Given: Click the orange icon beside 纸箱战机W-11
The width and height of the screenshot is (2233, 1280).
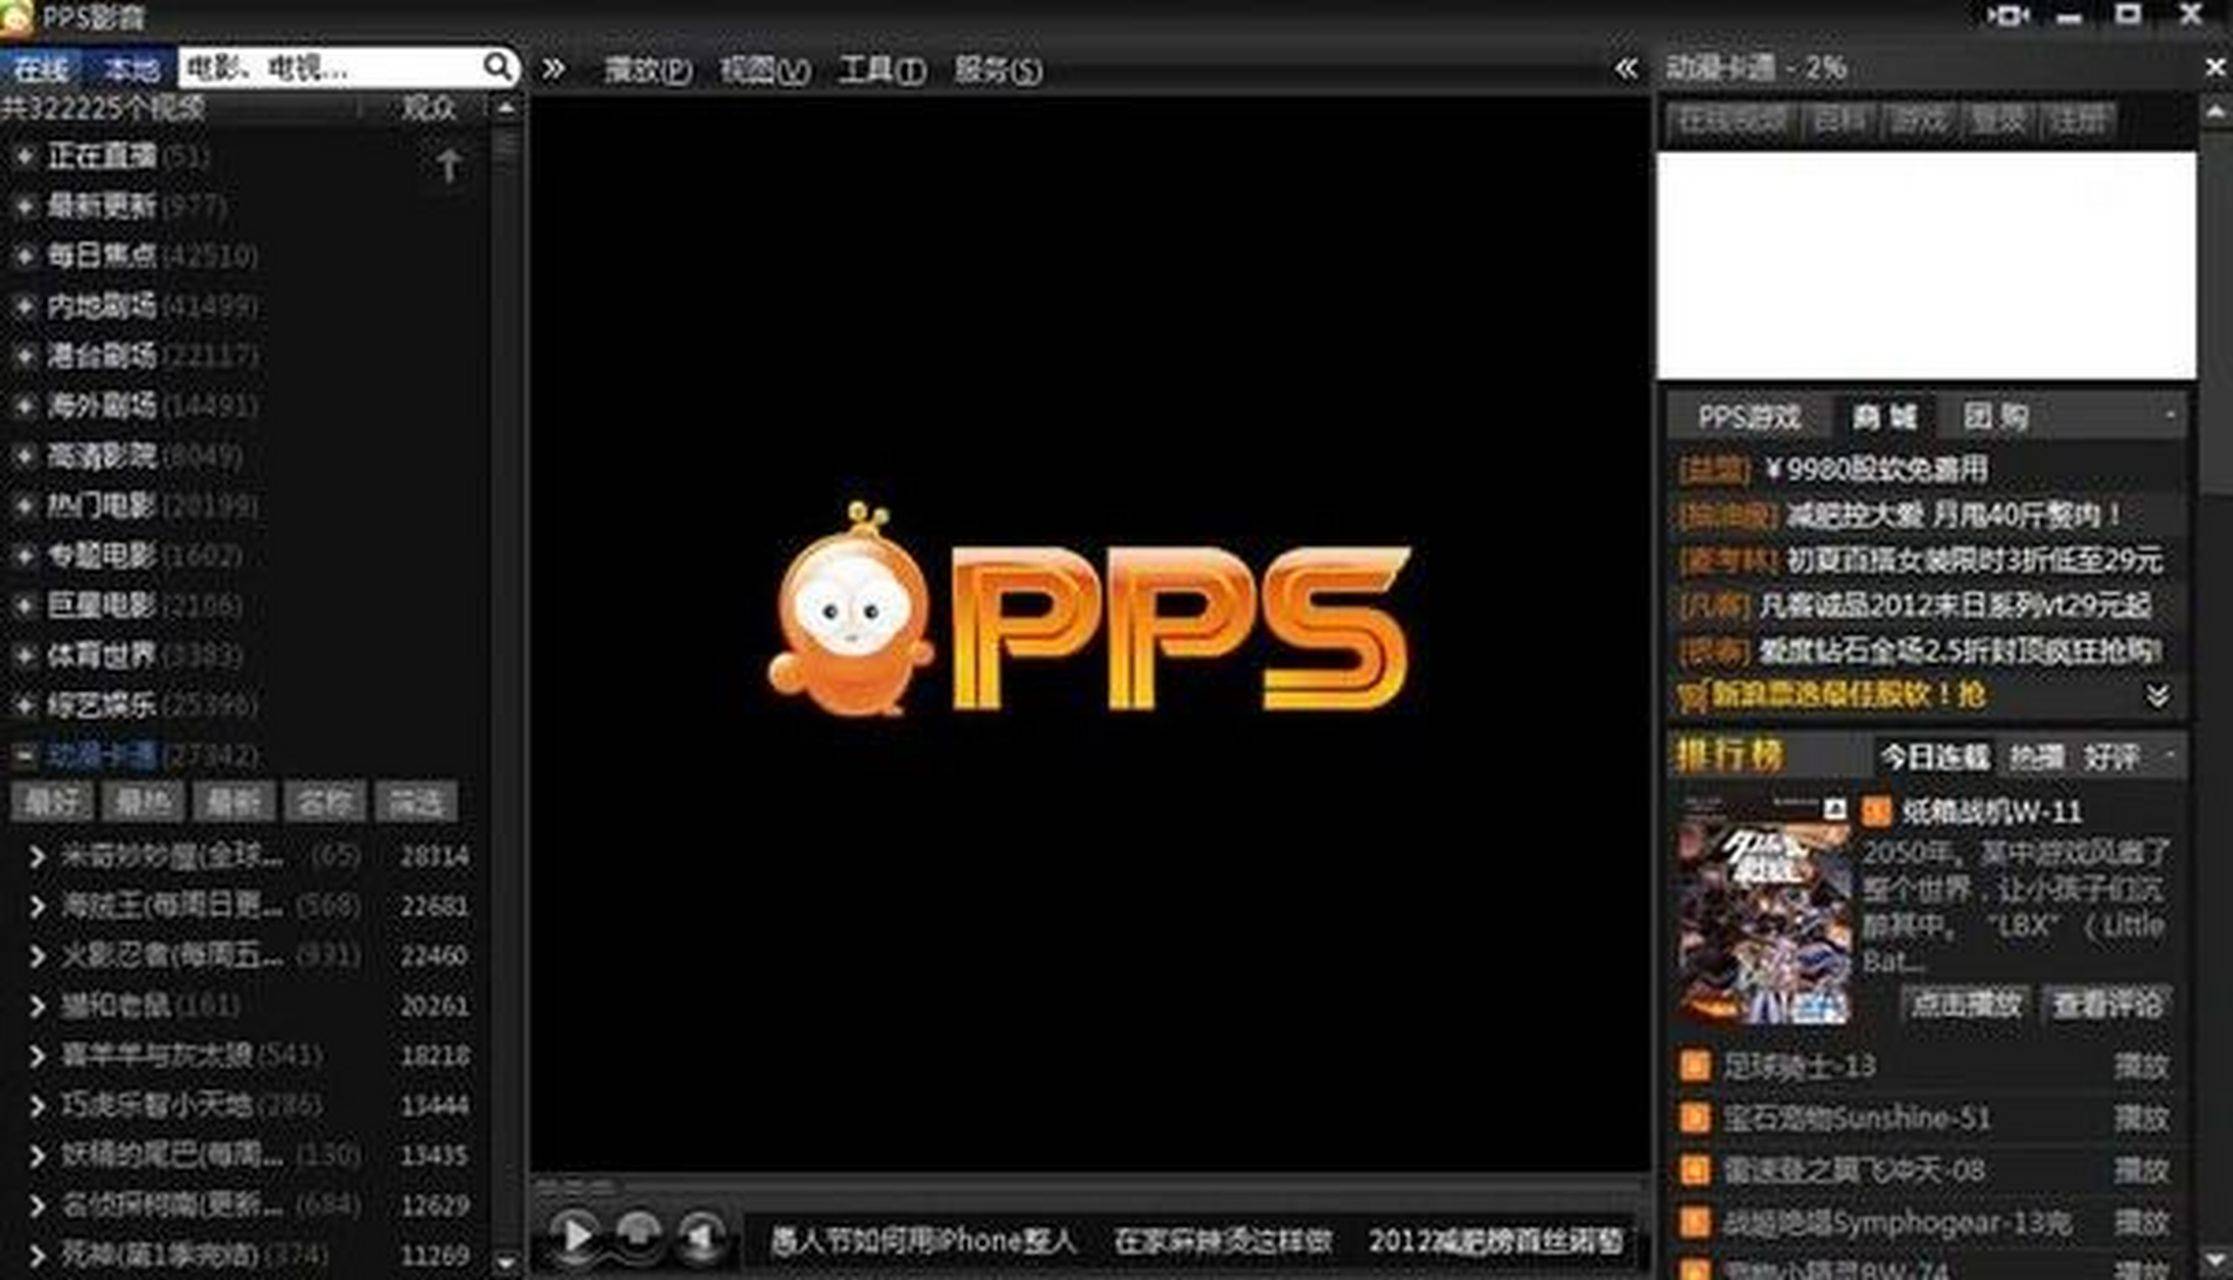Looking at the screenshot, I should [x=1876, y=811].
